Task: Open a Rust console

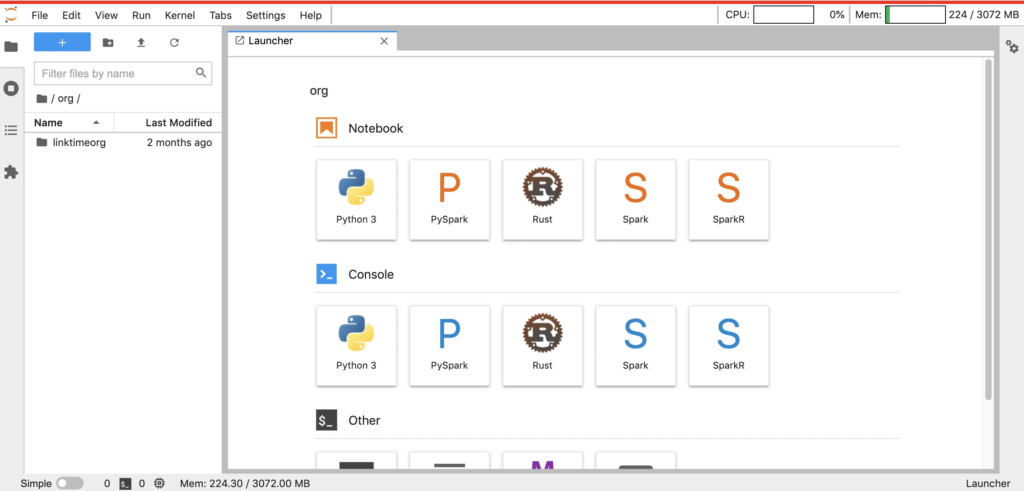Action: click(543, 345)
